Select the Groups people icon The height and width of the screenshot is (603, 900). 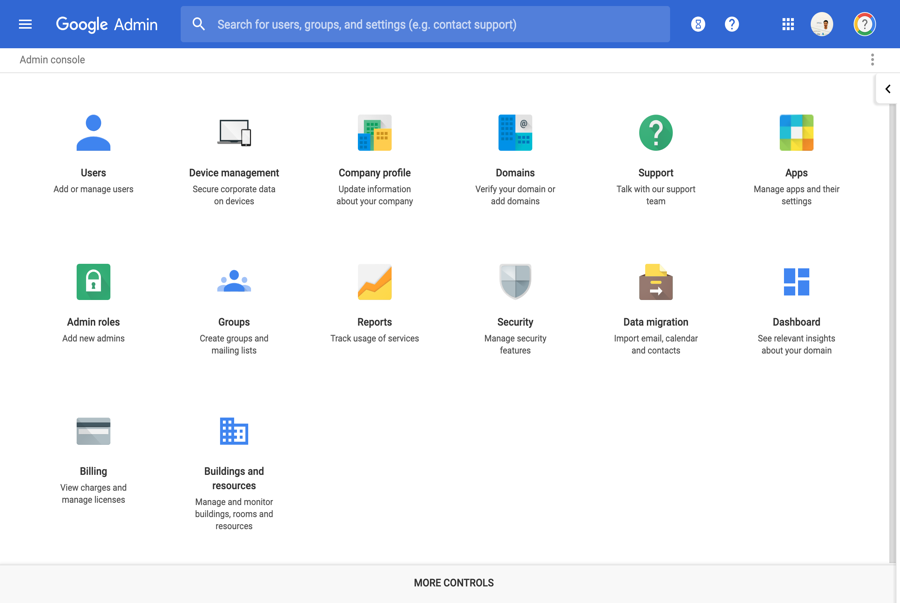click(x=234, y=282)
